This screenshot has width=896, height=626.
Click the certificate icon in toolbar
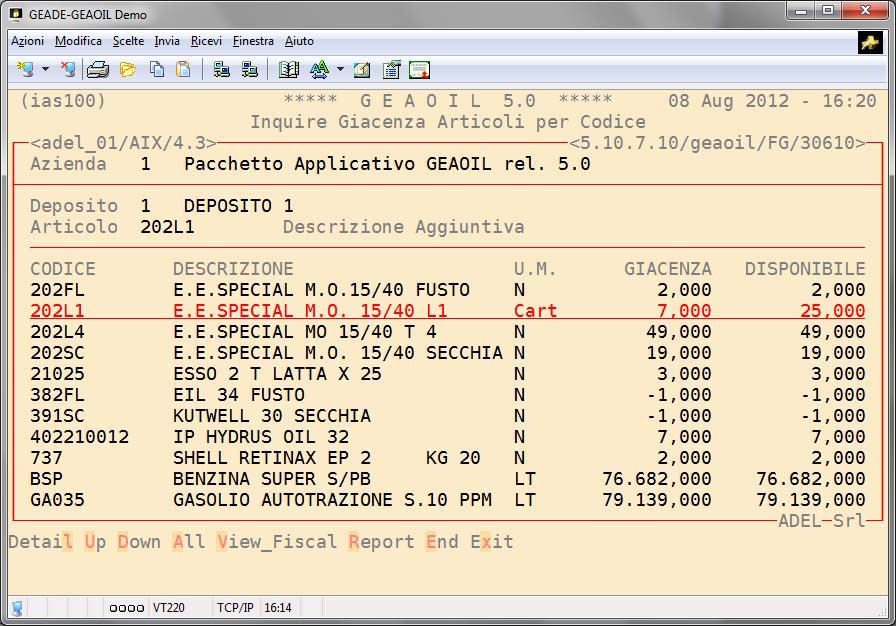pyautogui.click(x=419, y=69)
